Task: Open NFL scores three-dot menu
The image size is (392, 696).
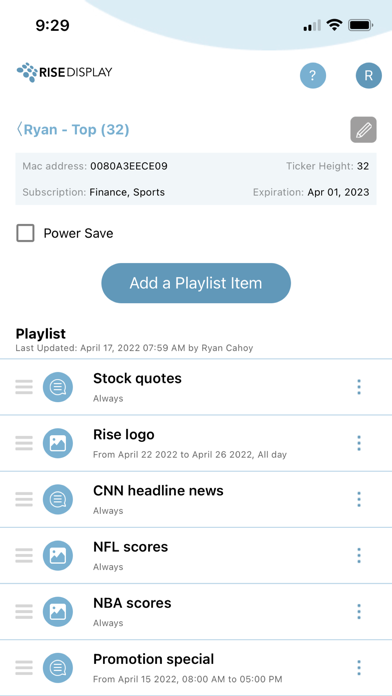Action: pyautogui.click(x=359, y=555)
